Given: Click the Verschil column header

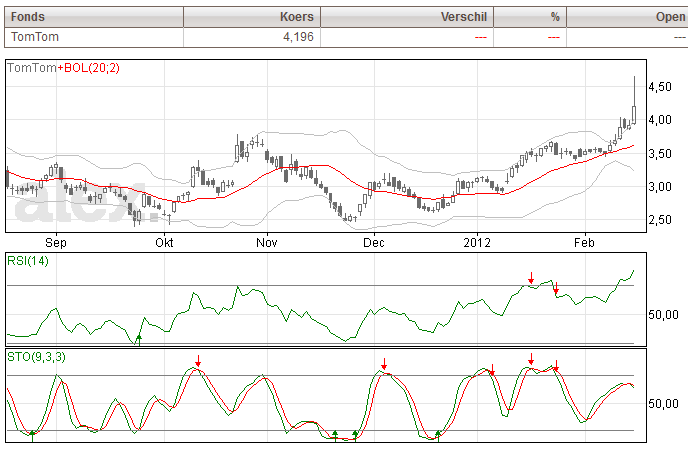Looking at the screenshot, I should 407,17.
